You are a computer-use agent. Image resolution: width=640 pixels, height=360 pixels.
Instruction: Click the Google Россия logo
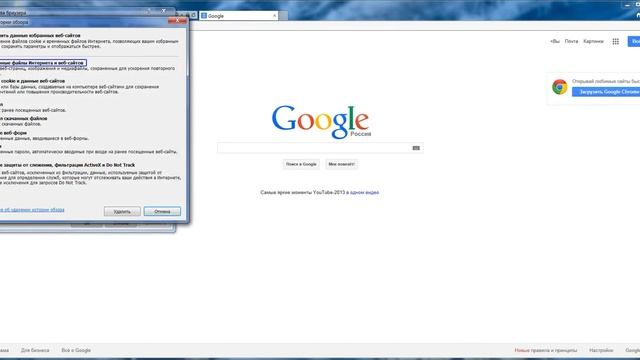pos(321,122)
